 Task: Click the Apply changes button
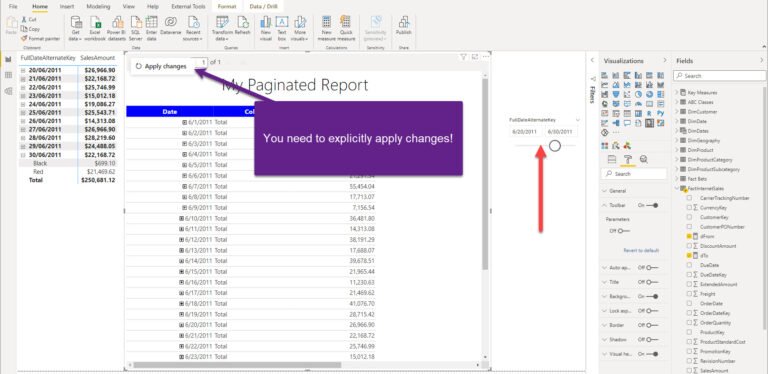point(161,67)
